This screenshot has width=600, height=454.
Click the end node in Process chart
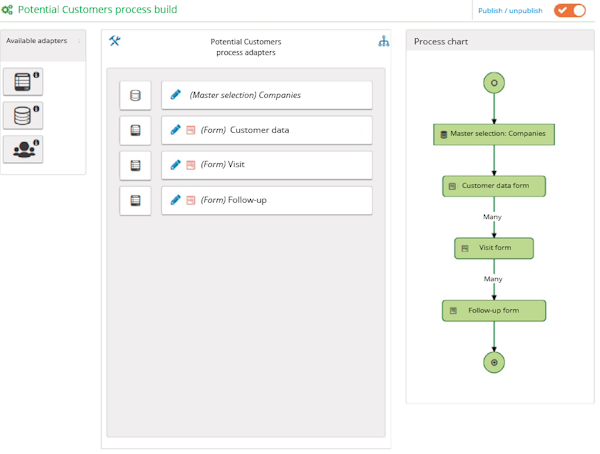click(x=494, y=362)
